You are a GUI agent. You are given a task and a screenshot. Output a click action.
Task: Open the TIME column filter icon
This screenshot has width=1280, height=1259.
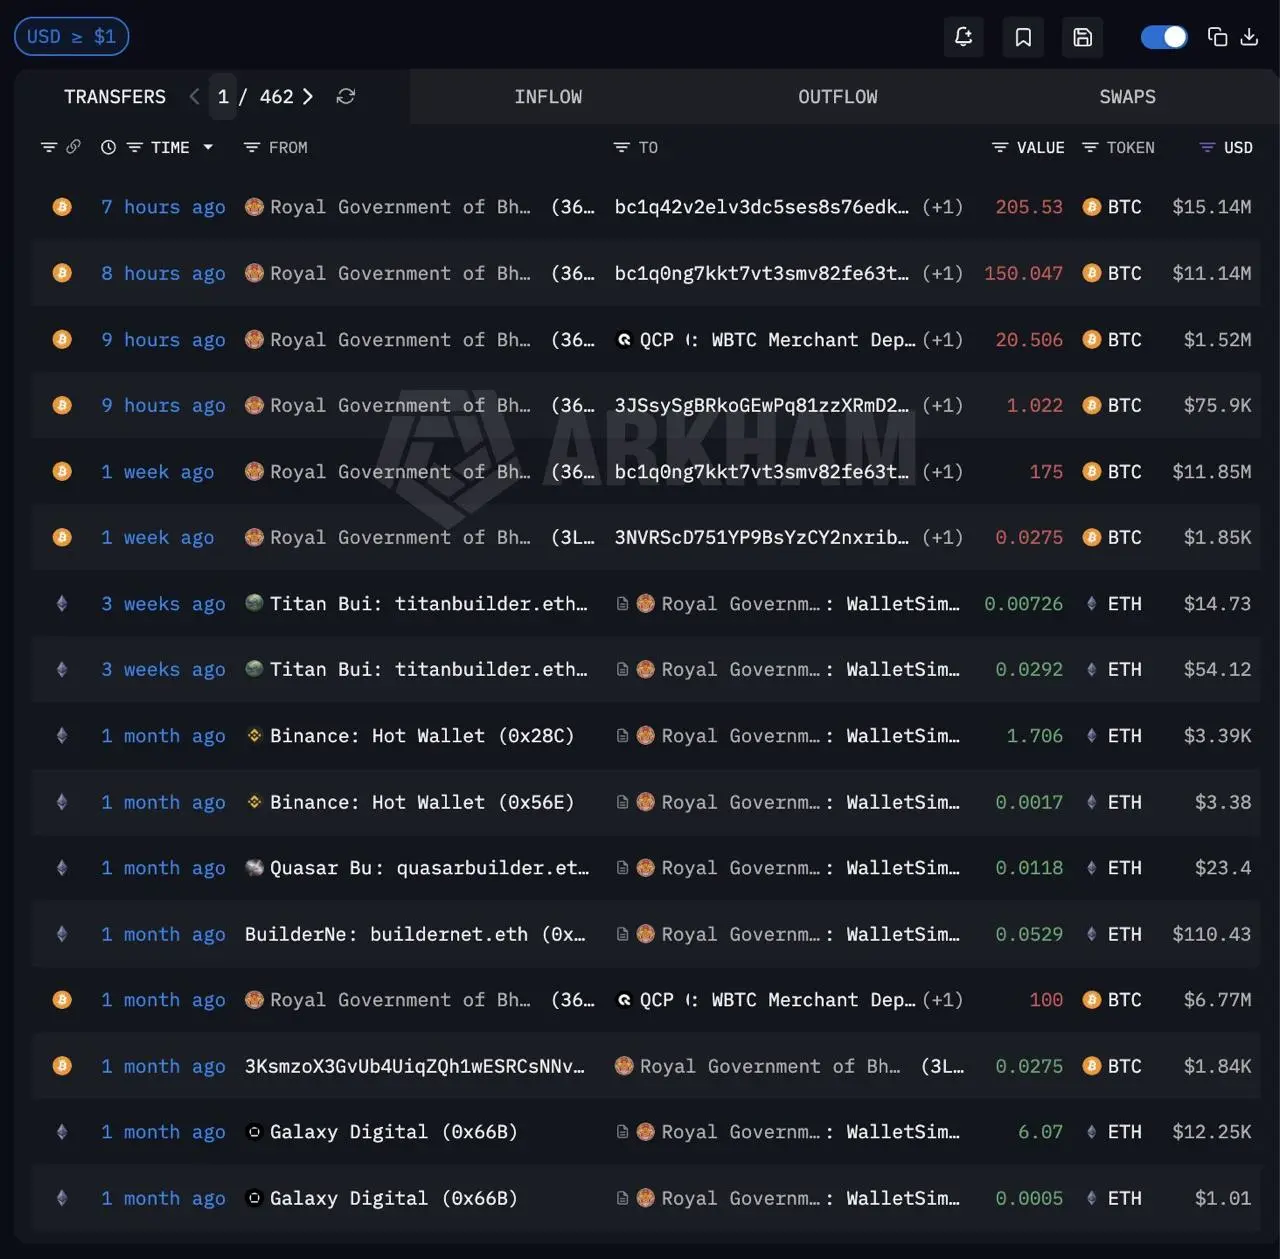(x=134, y=147)
